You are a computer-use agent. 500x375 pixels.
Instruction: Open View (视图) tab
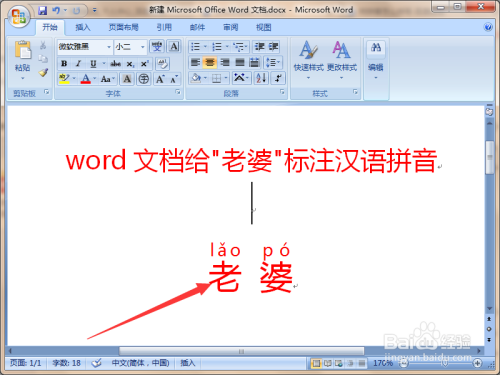(x=263, y=27)
